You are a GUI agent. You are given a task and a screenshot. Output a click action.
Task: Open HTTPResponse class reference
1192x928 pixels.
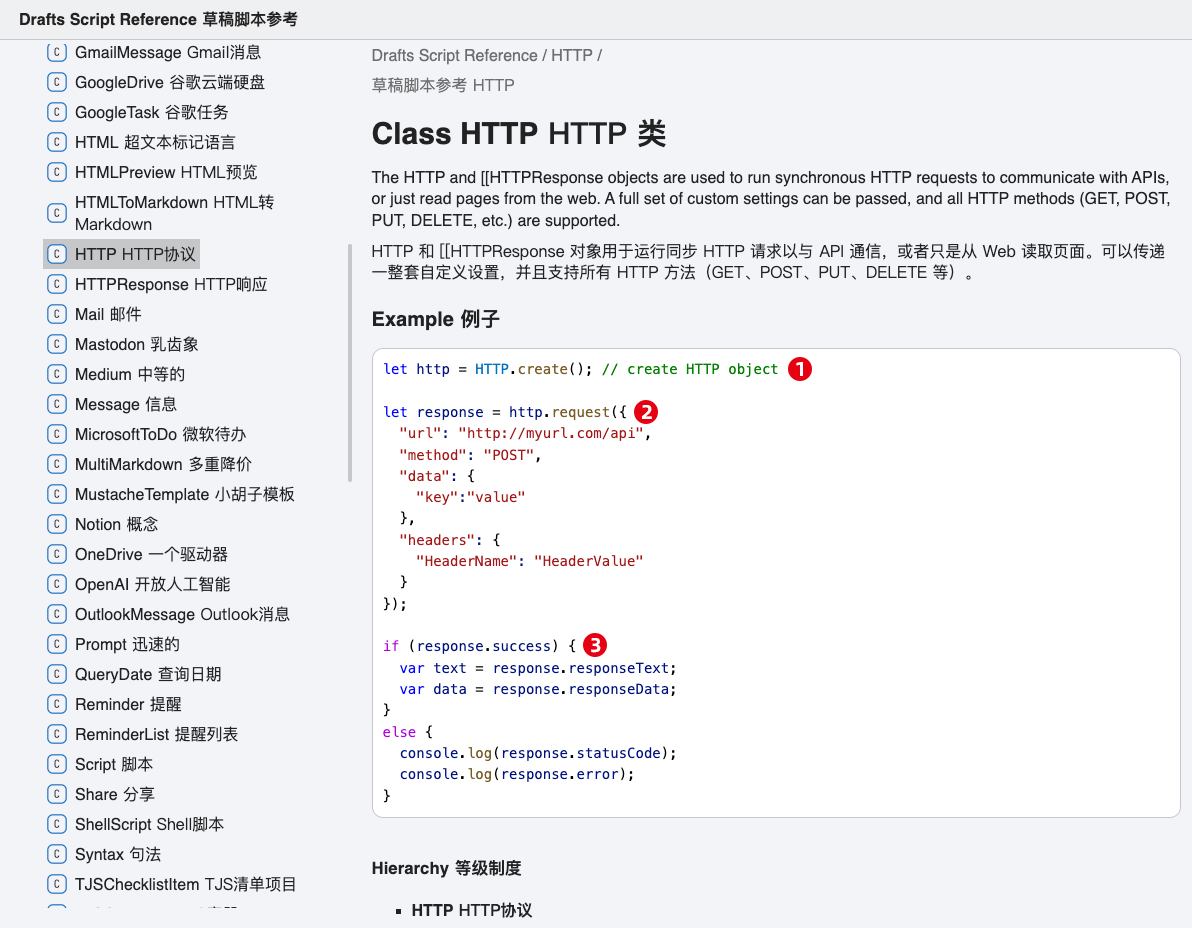[171, 284]
